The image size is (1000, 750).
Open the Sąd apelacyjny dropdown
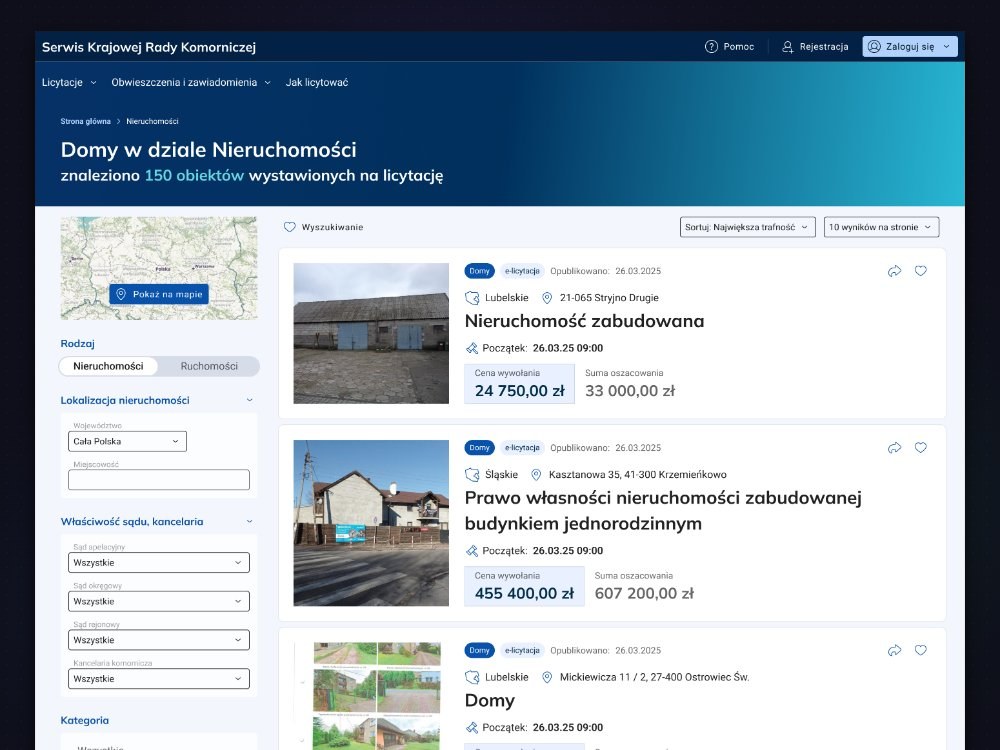coord(159,562)
